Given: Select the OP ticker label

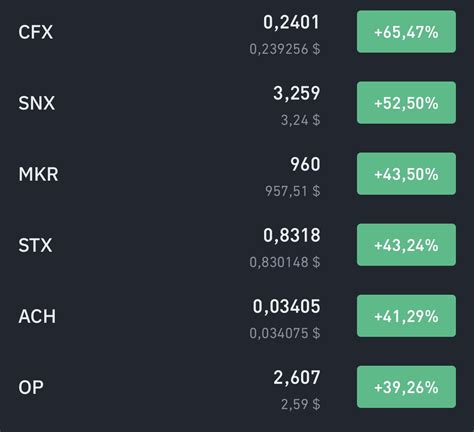Looking at the screenshot, I should (31, 387).
